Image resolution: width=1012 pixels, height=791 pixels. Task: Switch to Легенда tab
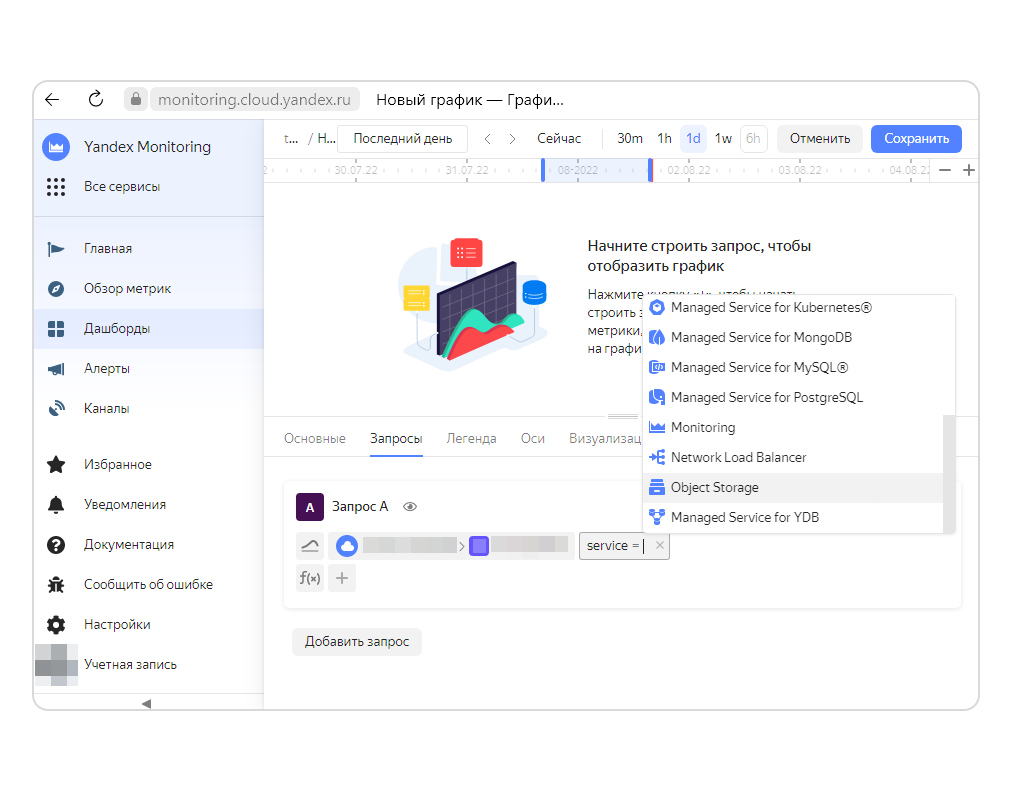pos(472,439)
